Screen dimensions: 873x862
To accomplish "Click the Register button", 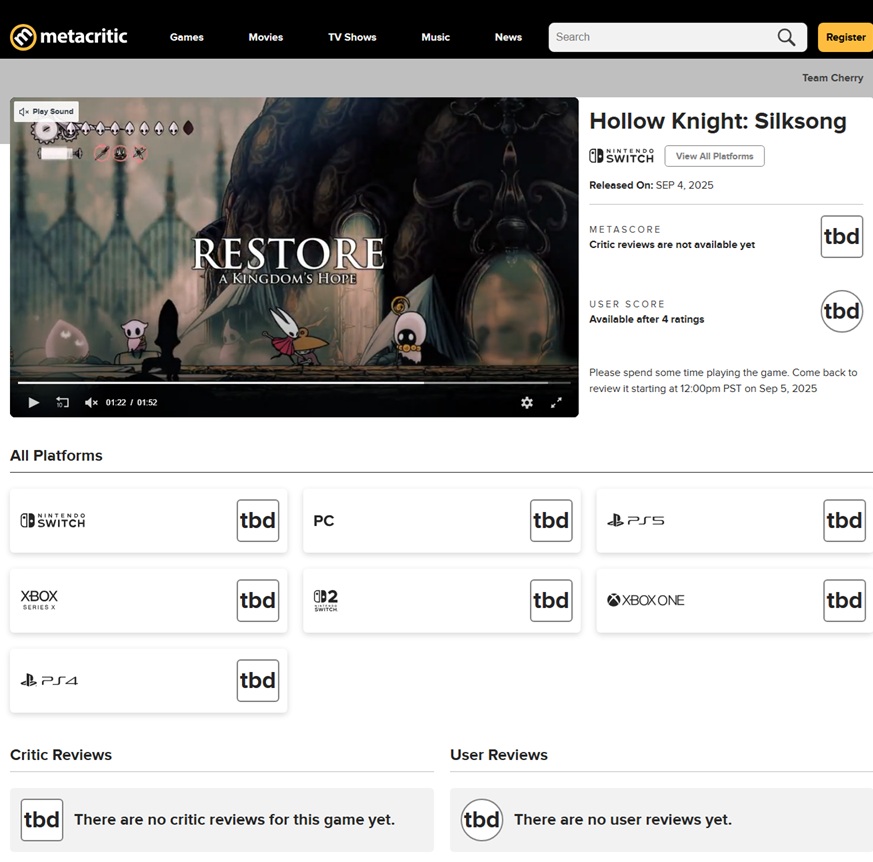I will tap(845, 37).
